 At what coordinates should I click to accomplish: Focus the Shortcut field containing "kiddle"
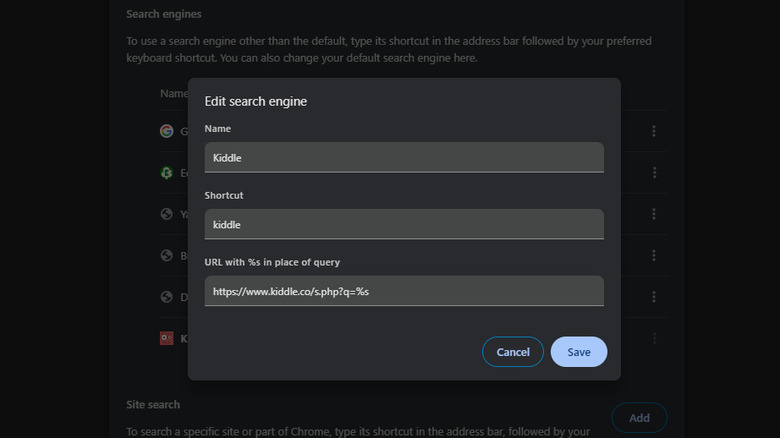pyautogui.click(x=404, y=224)
